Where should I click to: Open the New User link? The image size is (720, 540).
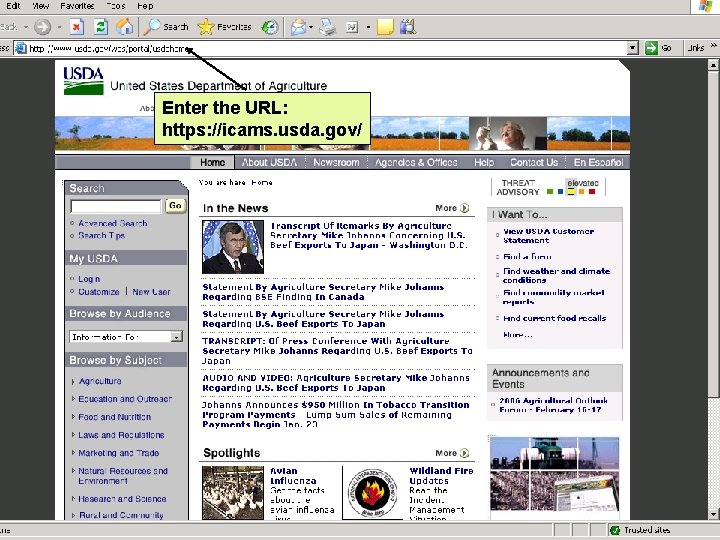151,292
